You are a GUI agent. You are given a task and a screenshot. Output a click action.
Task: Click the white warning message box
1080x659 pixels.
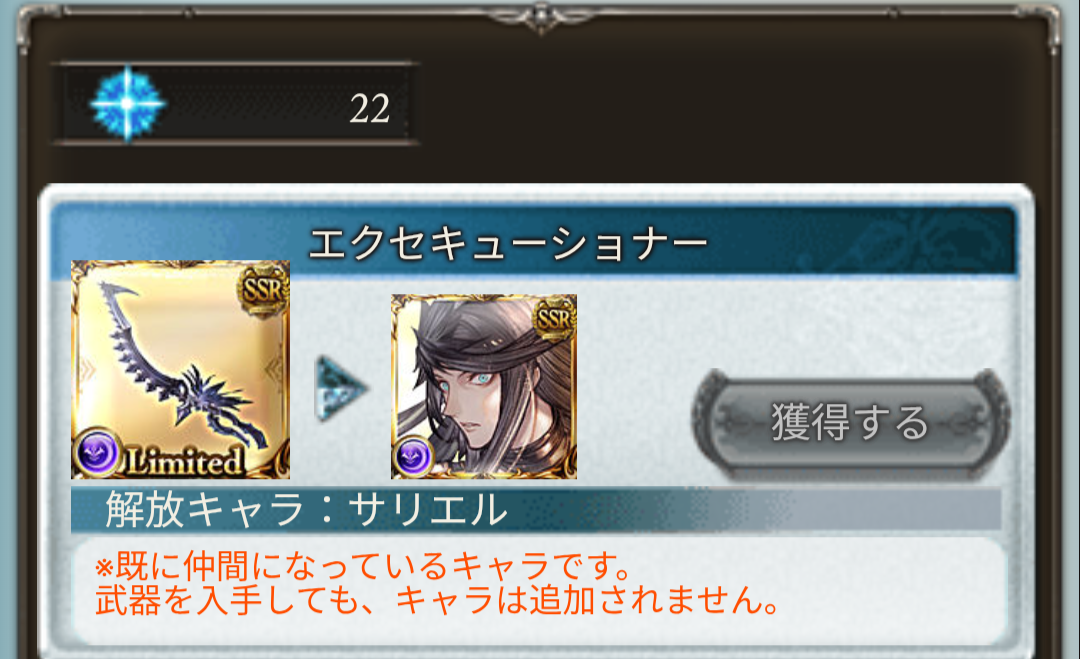point(539,592)
